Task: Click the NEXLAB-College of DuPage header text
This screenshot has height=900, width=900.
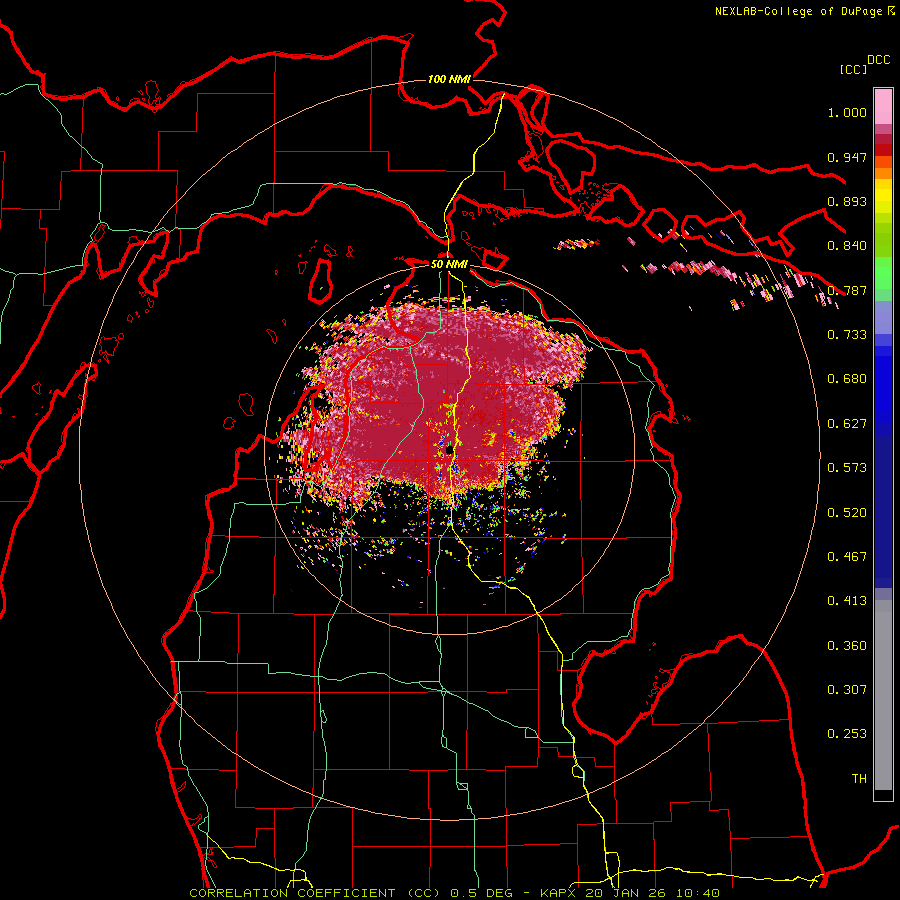Action: (798, 11)
